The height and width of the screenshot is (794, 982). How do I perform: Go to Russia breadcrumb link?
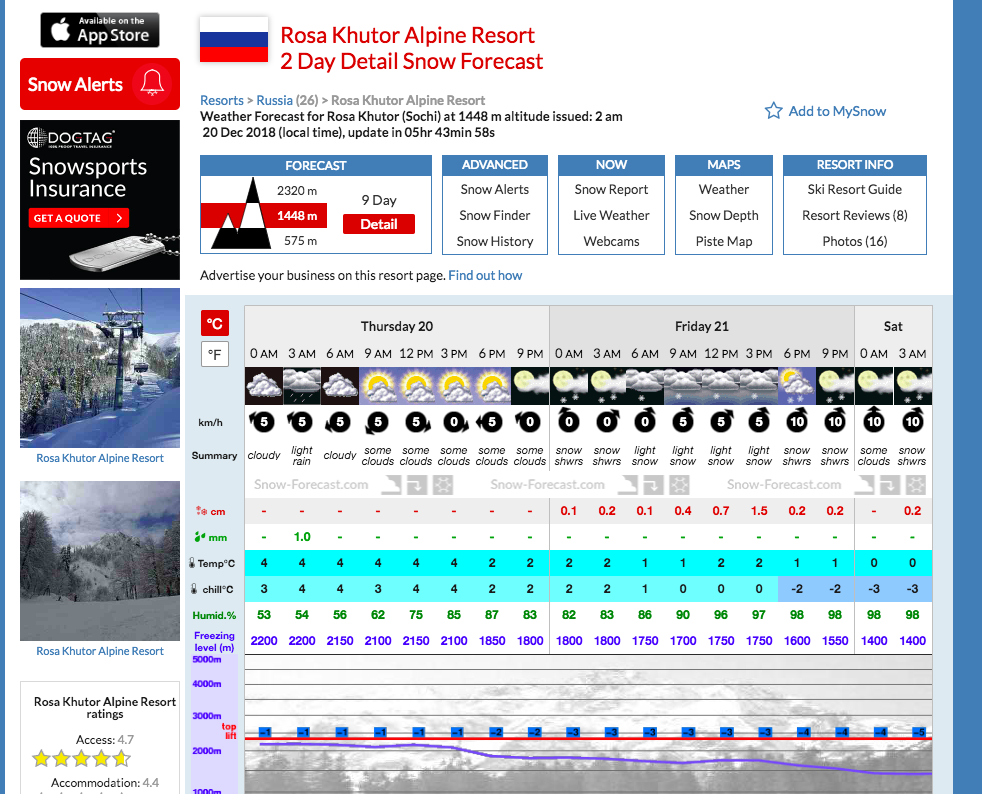(274, 100)
